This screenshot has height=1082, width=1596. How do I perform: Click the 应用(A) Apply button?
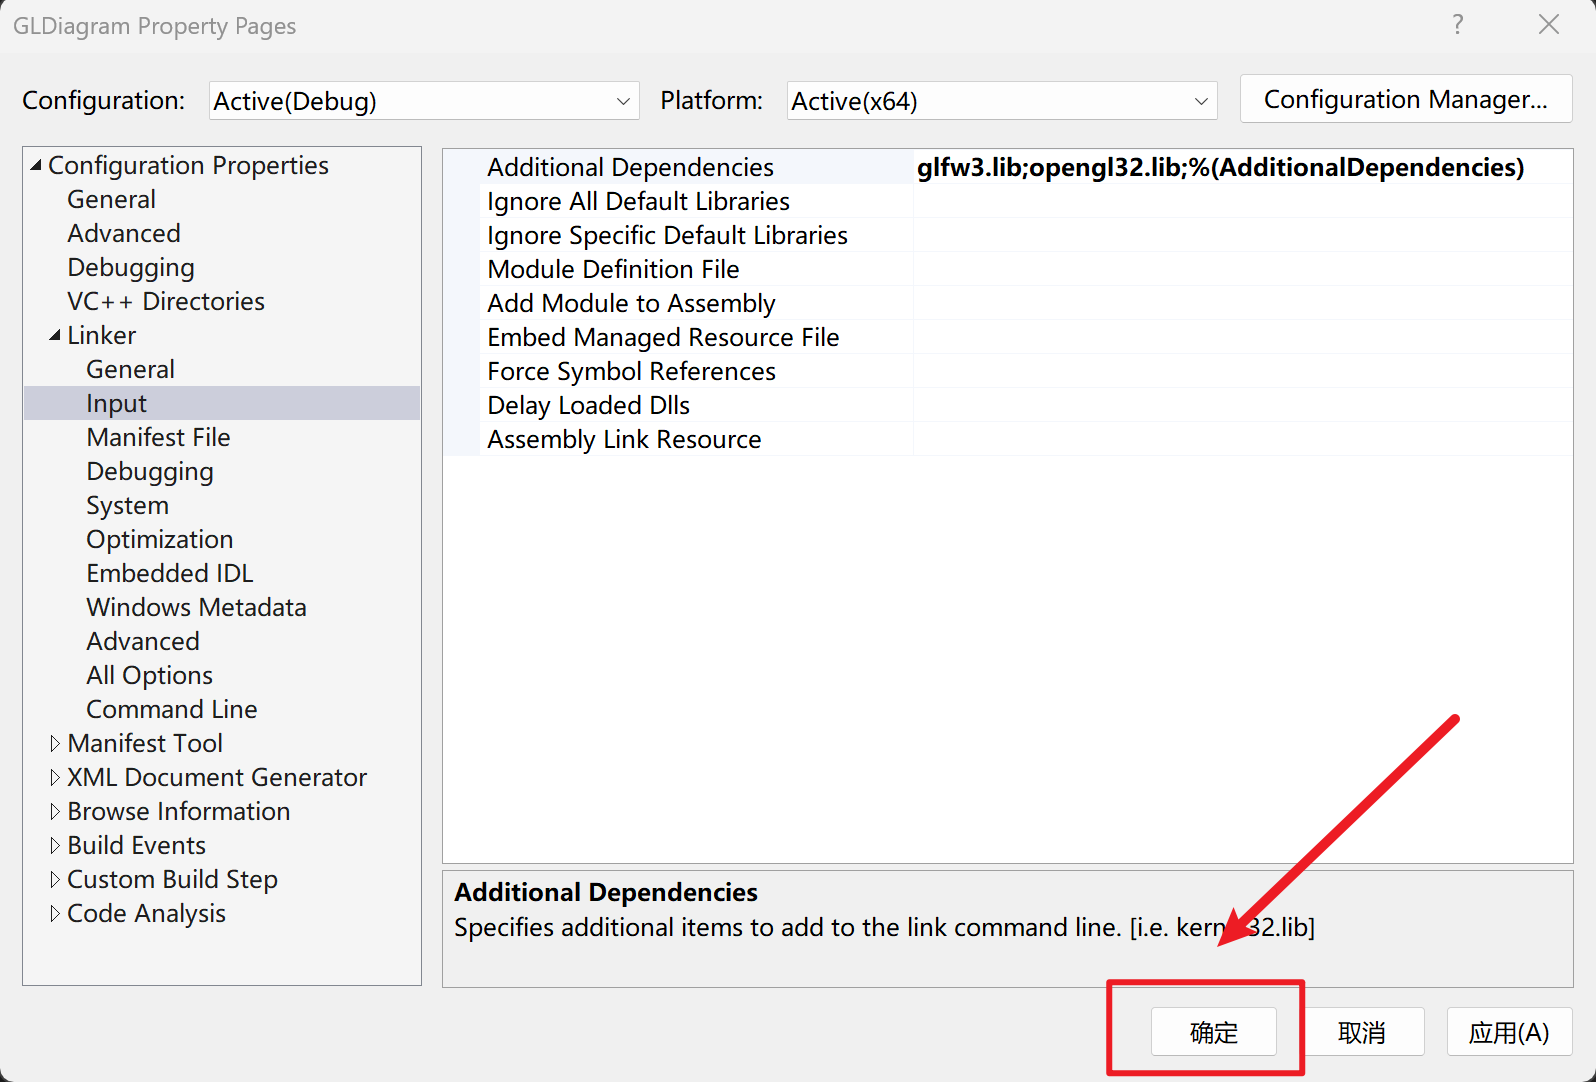pyautogui.click(x=1509, y=1032)
